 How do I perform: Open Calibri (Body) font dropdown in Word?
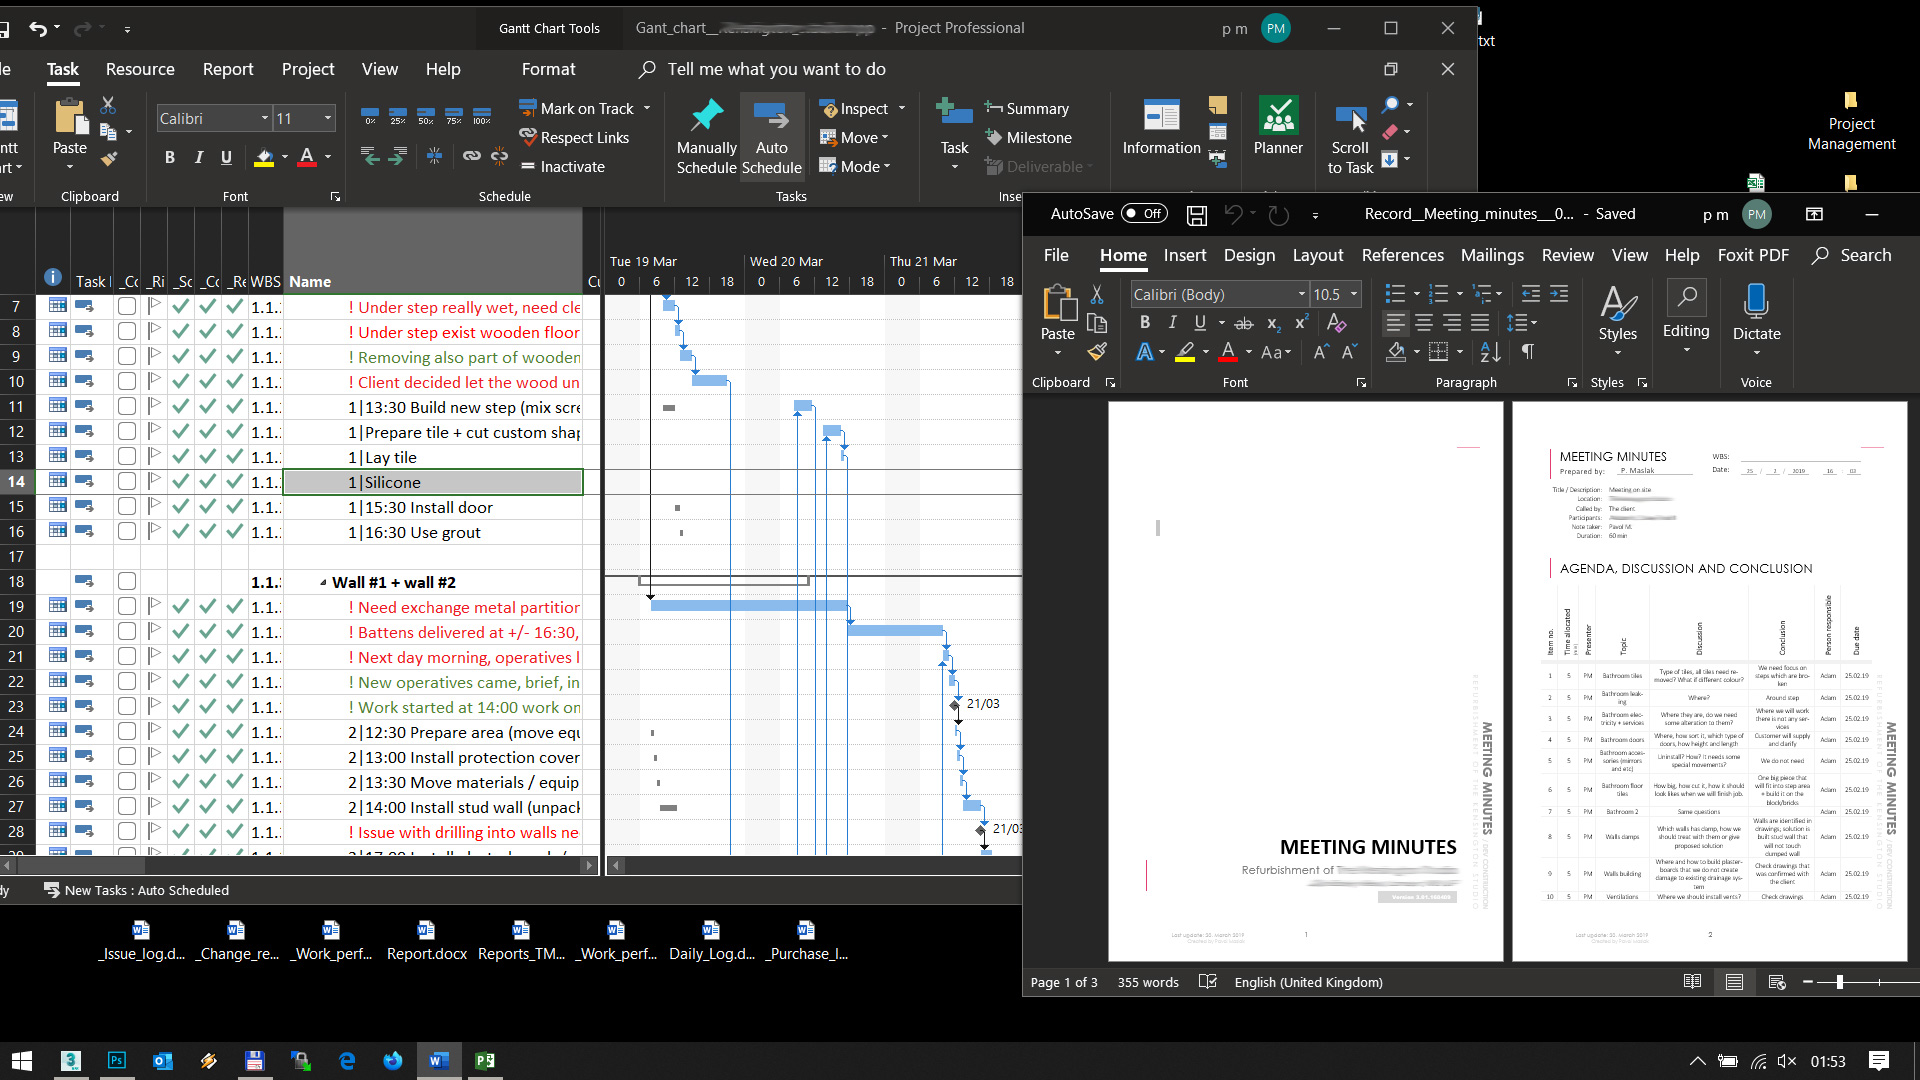pos(1301,295)
